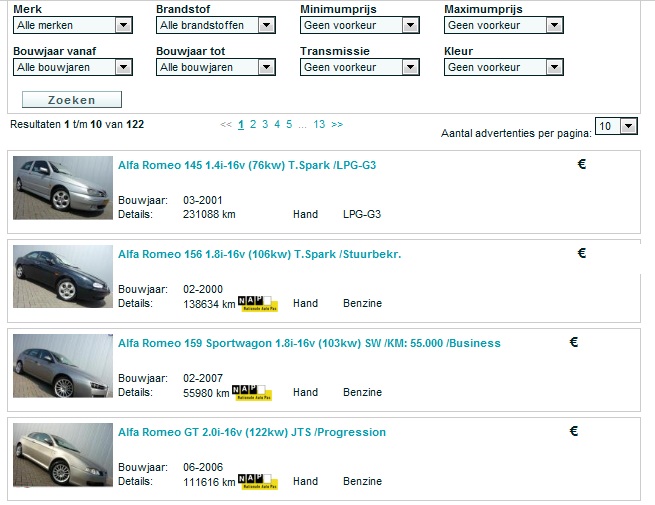Go to results page 2
The height and width of the screenshot is (505, 655).
point(253,124)
